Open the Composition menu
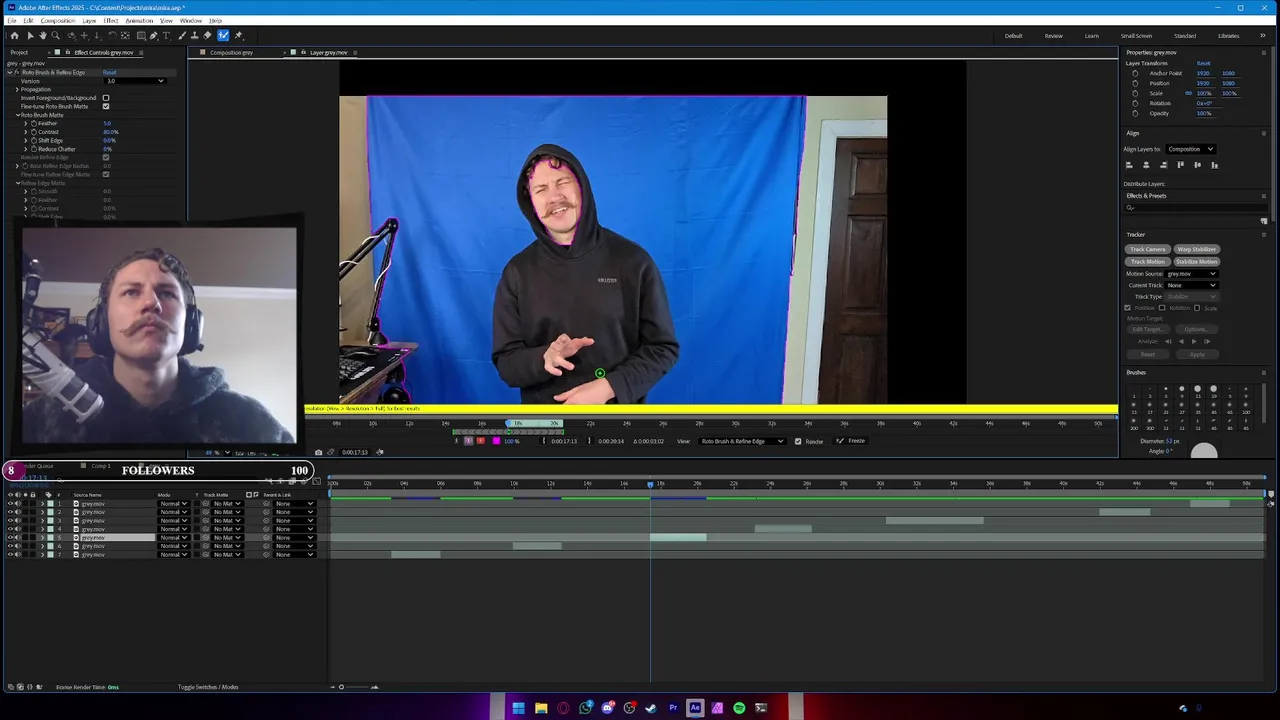This screenshot has width=1280, height=720. (x=57, y=20)
